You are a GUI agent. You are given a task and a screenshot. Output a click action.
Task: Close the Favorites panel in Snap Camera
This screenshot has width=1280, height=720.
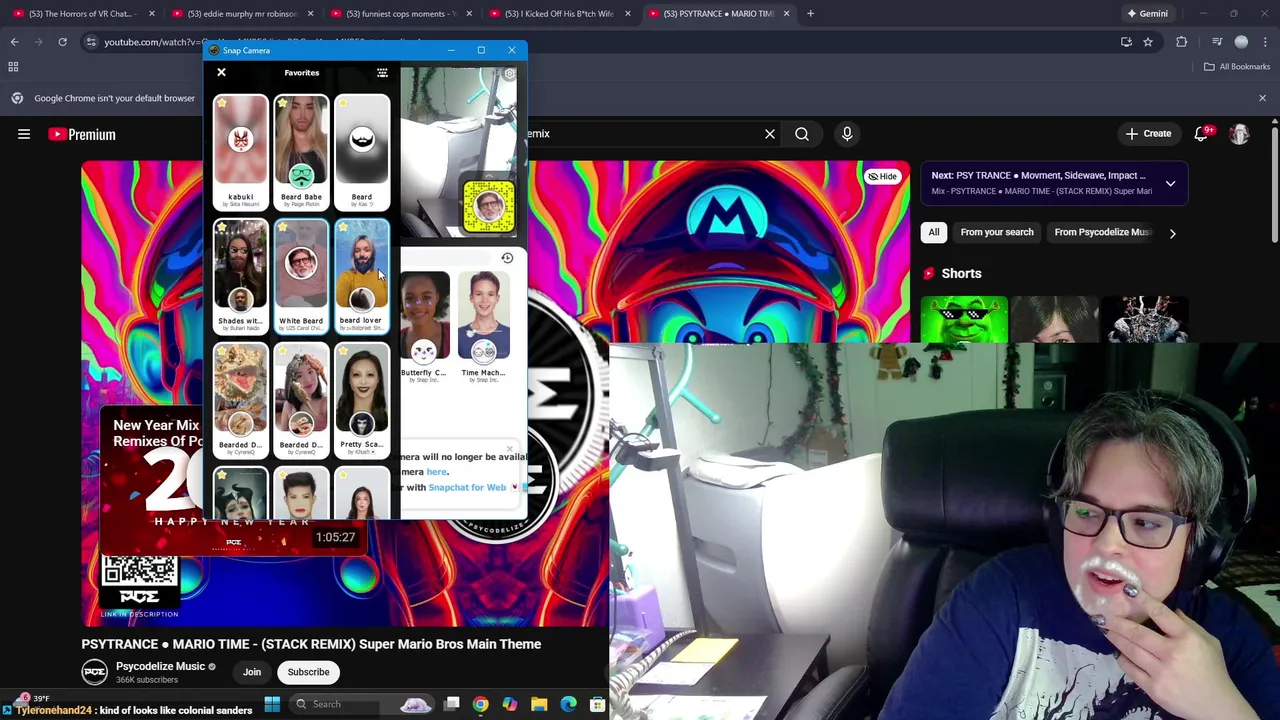(222, 72)
